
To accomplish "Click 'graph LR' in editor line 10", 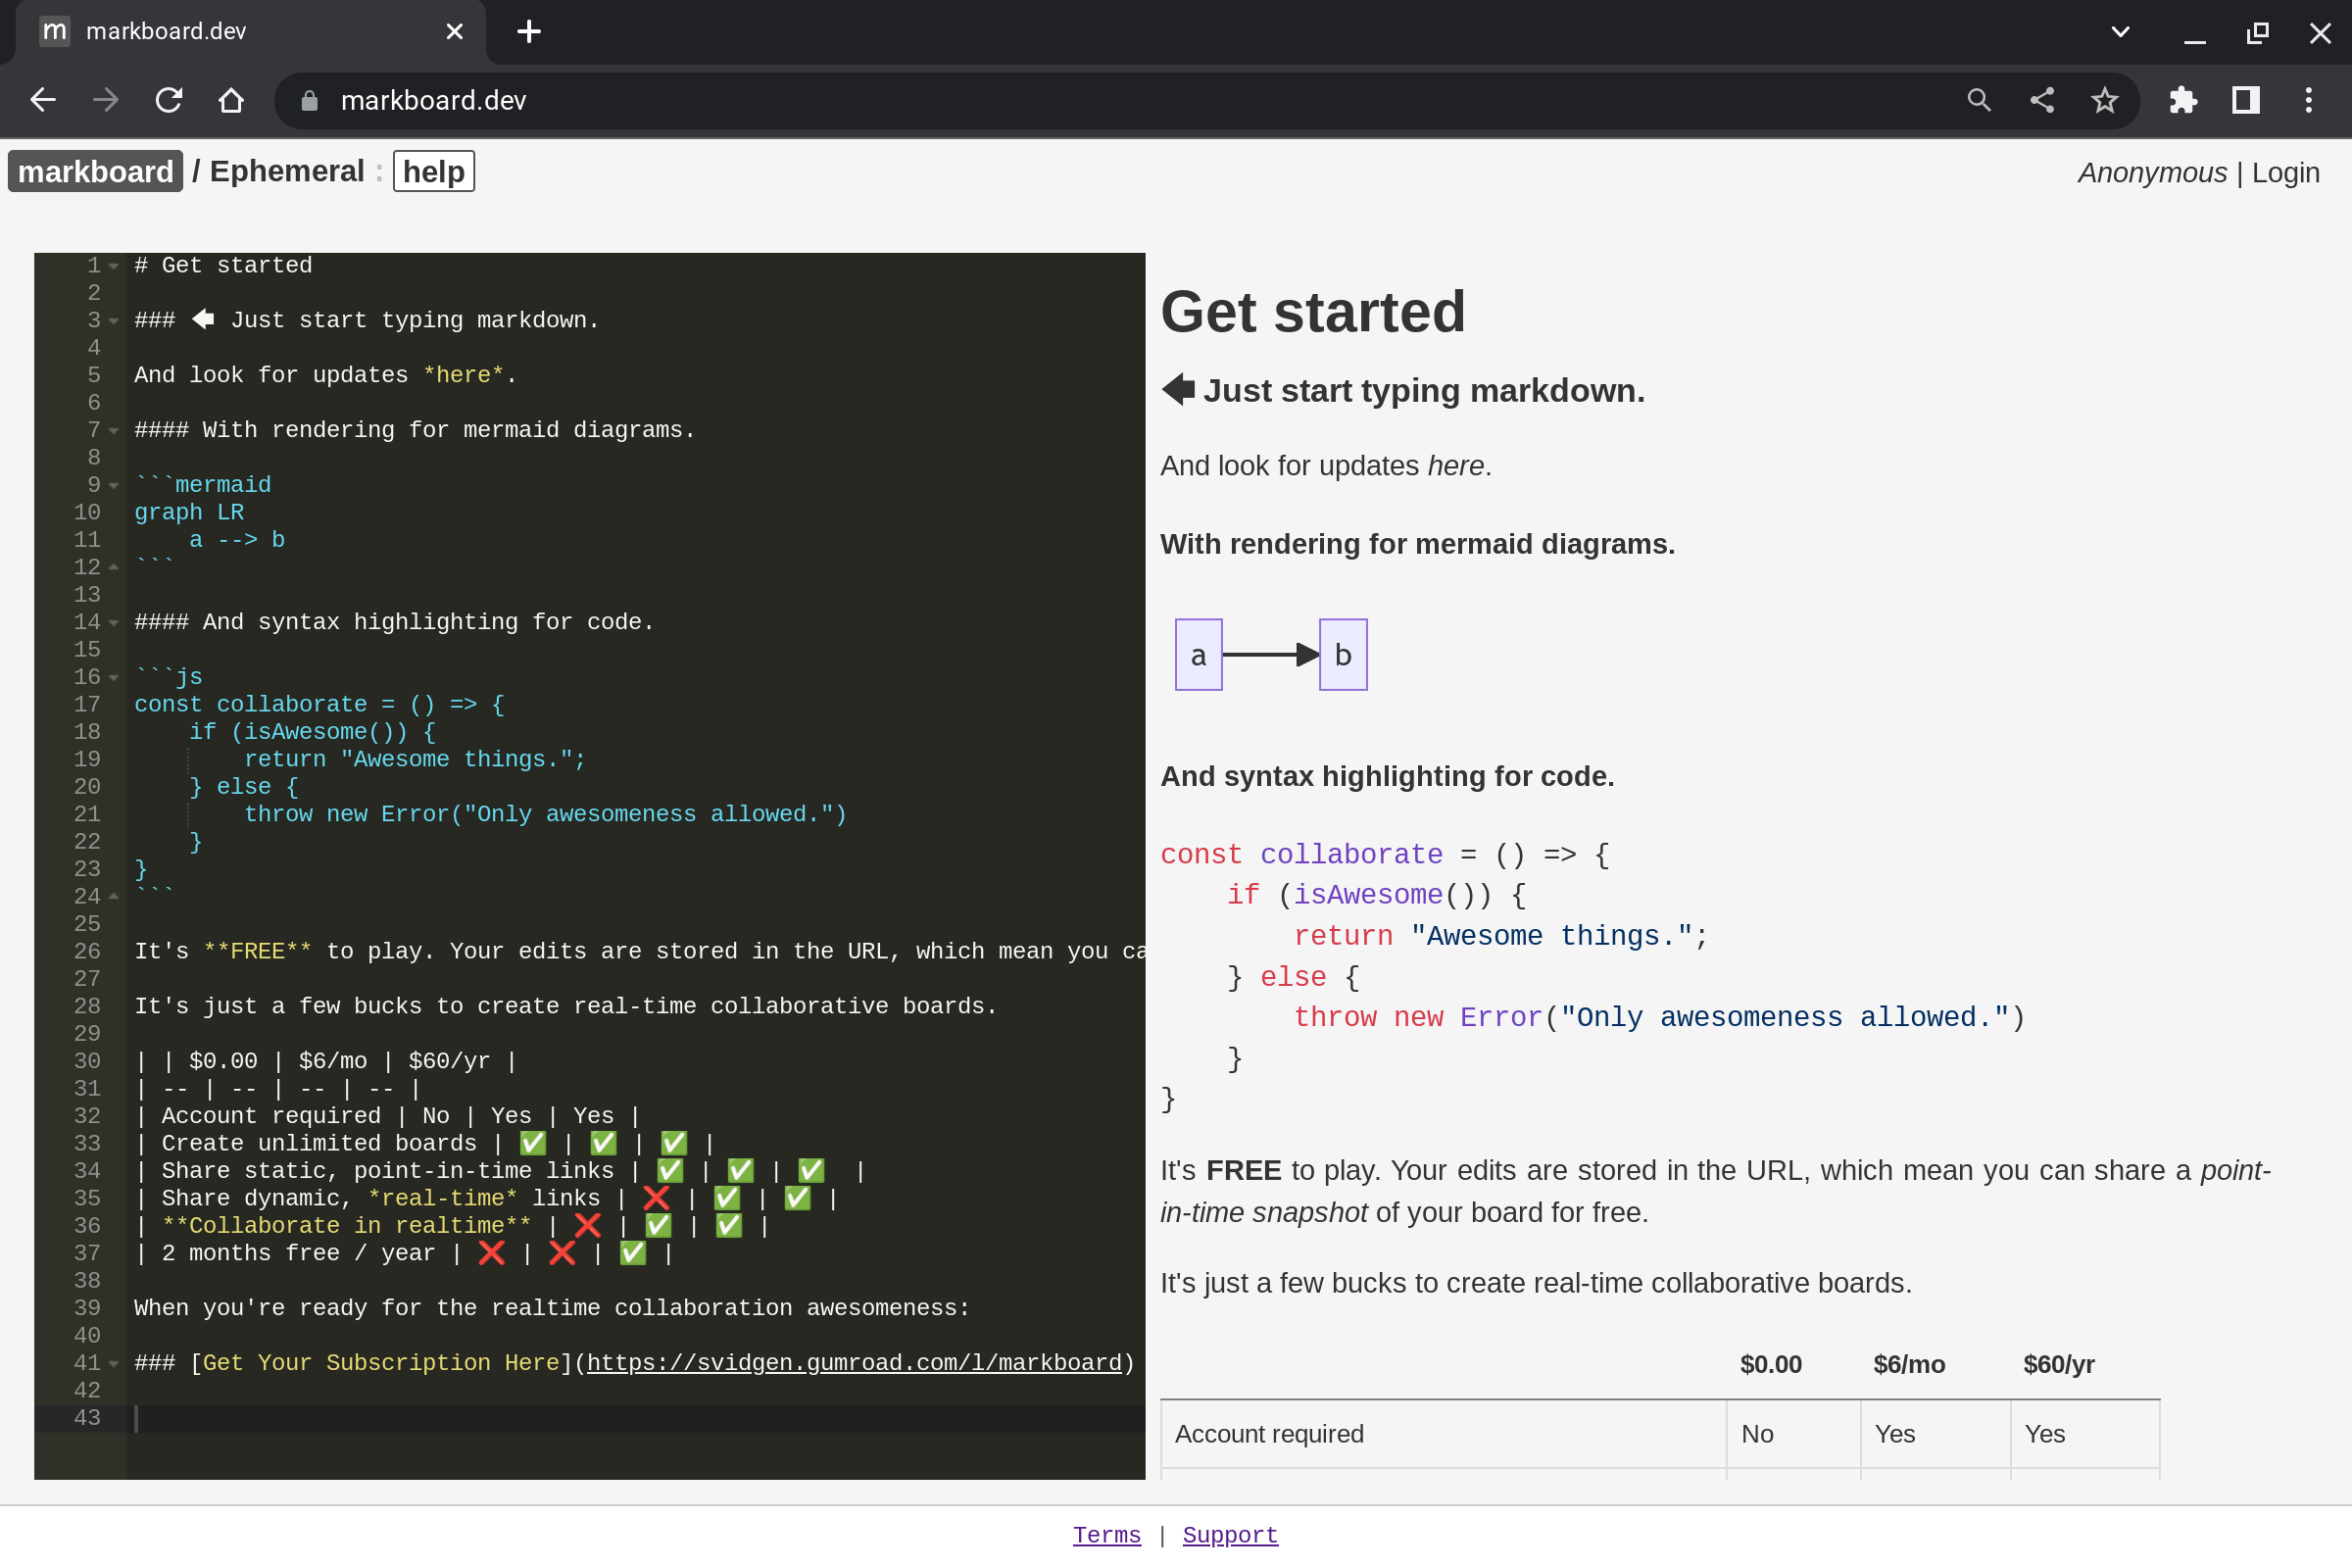I will point(189,512).
